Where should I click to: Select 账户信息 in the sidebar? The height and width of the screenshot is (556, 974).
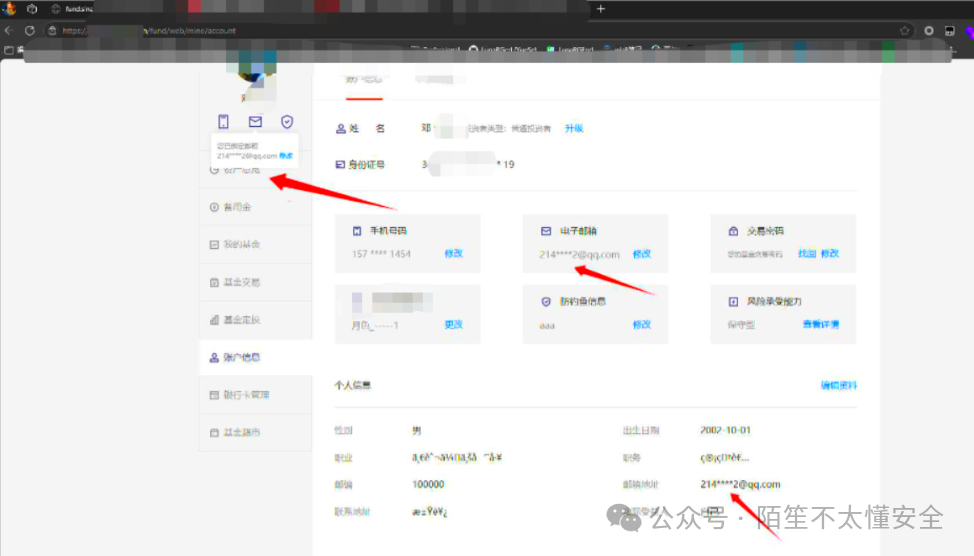coord(255,357)
